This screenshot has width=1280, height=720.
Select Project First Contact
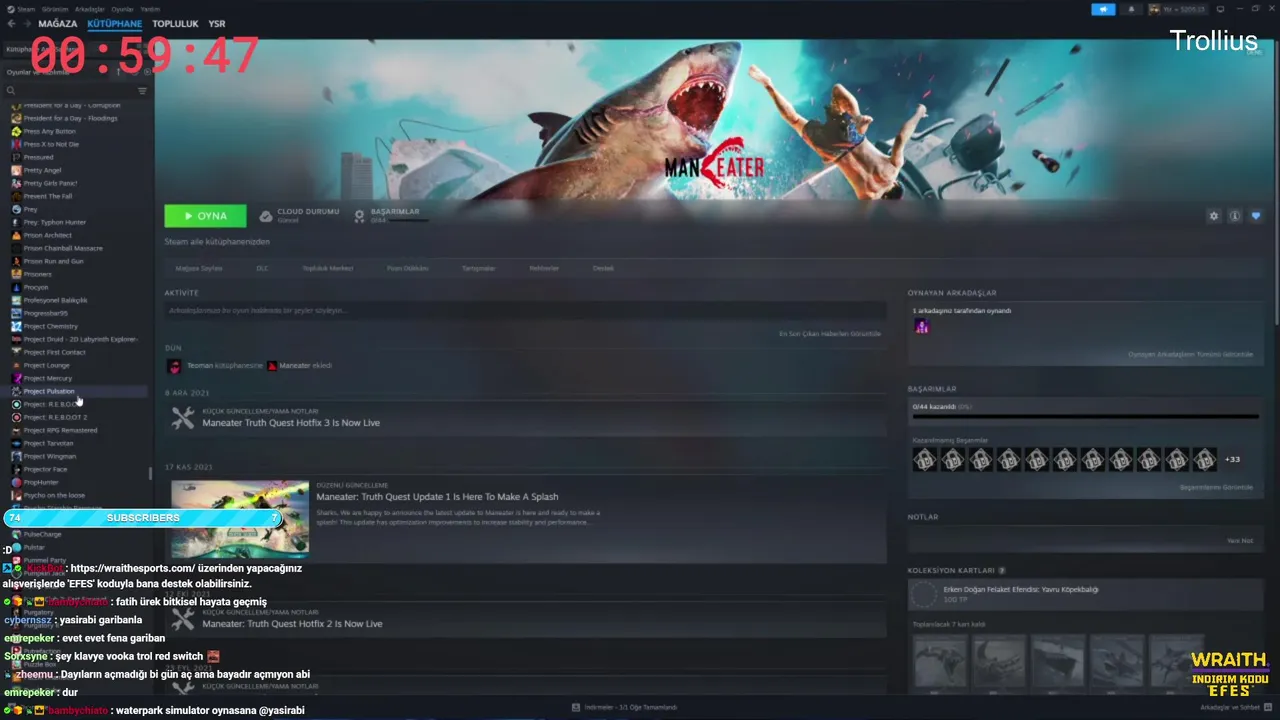pos(54,352)
